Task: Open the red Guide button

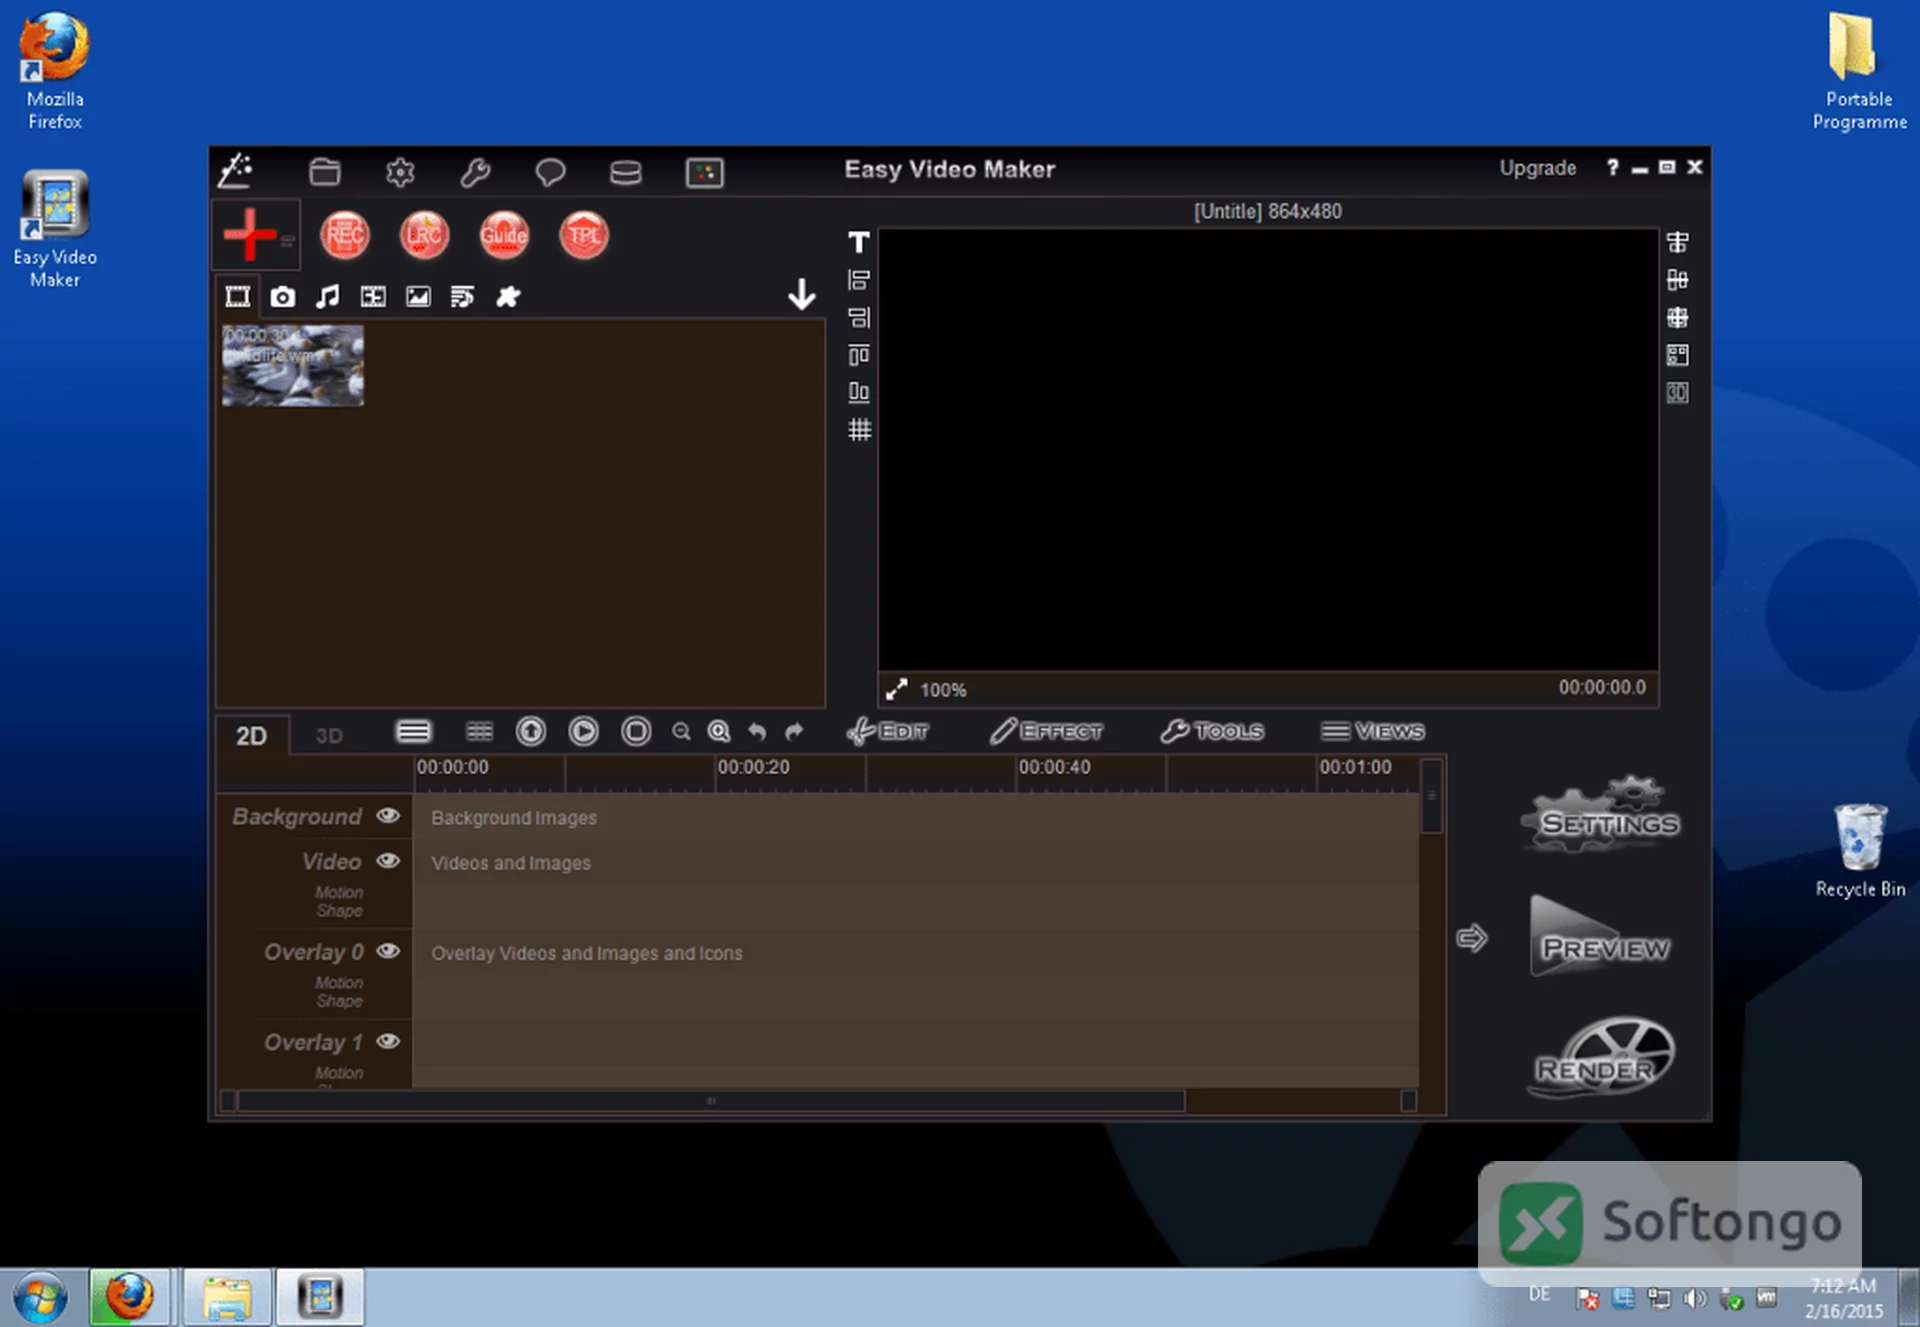Action: 503,235
